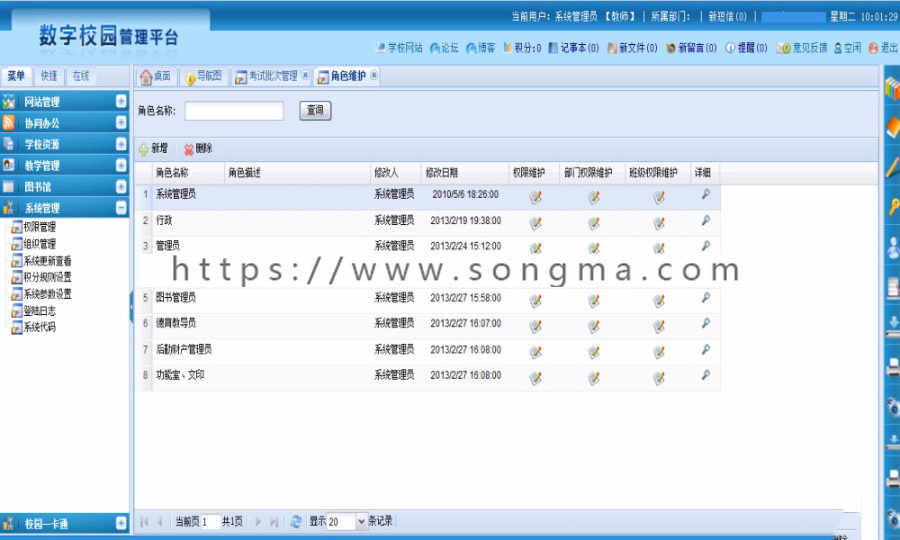The height and width of the screenshot is (540, 900).
Task: Open department permission maintenance for 系统管理员 row
Action: point(594,197)
